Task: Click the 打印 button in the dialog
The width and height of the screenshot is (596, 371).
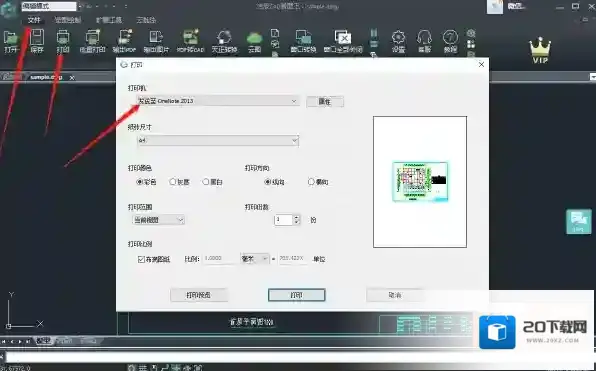Action: pos(296,295)
